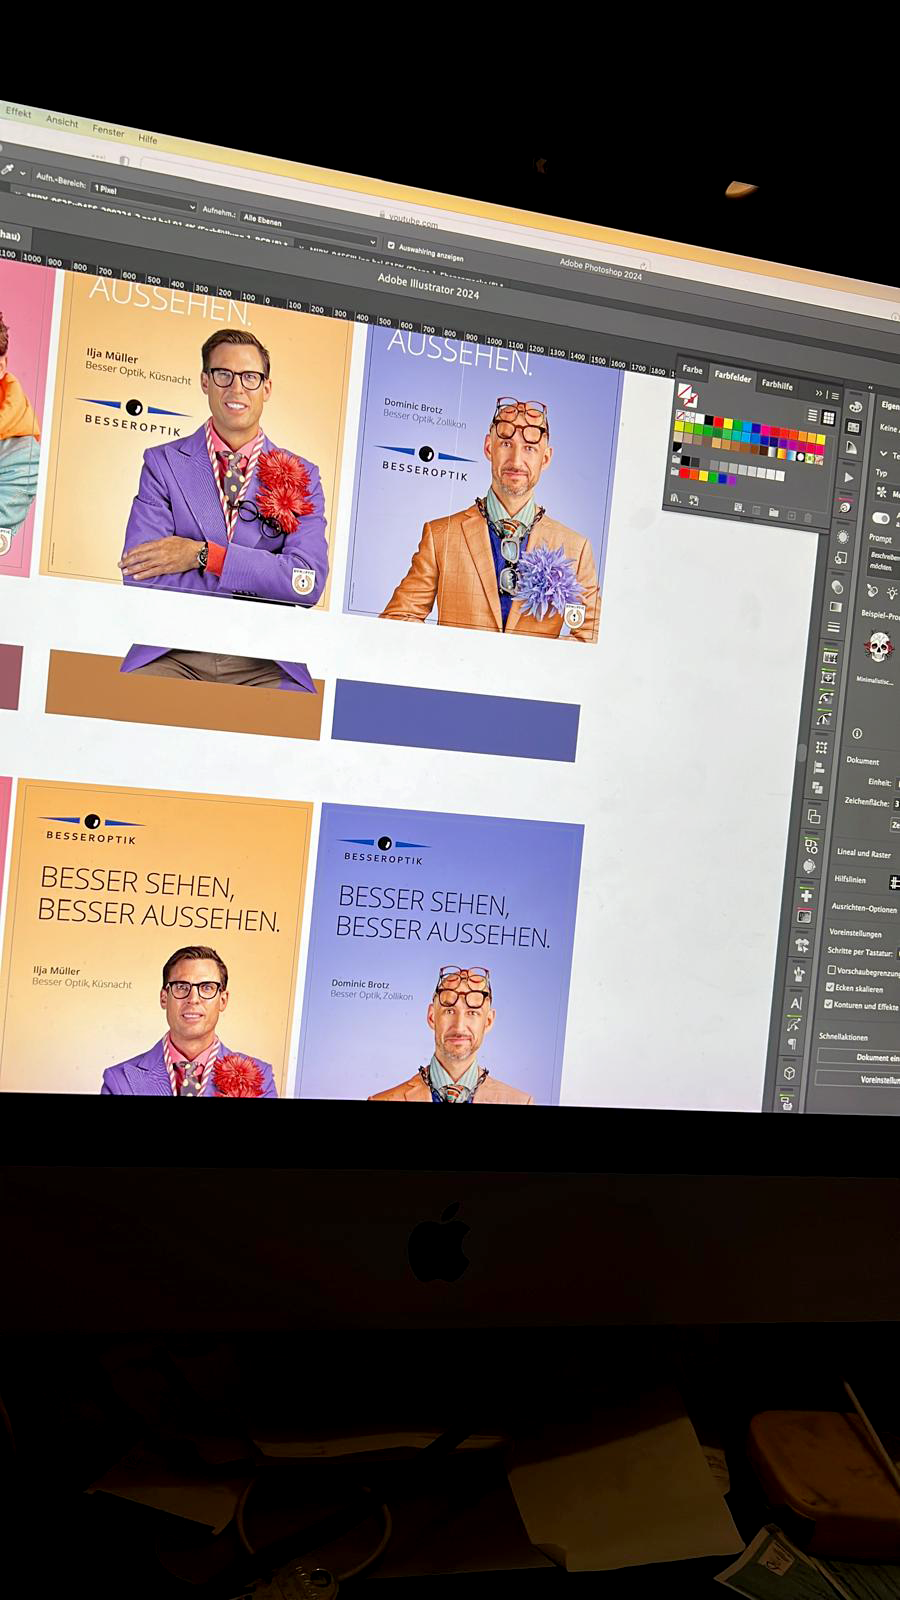Click the Lineal und Raster label
This screenshot has height=1600, width=900.
coord(864,853)
